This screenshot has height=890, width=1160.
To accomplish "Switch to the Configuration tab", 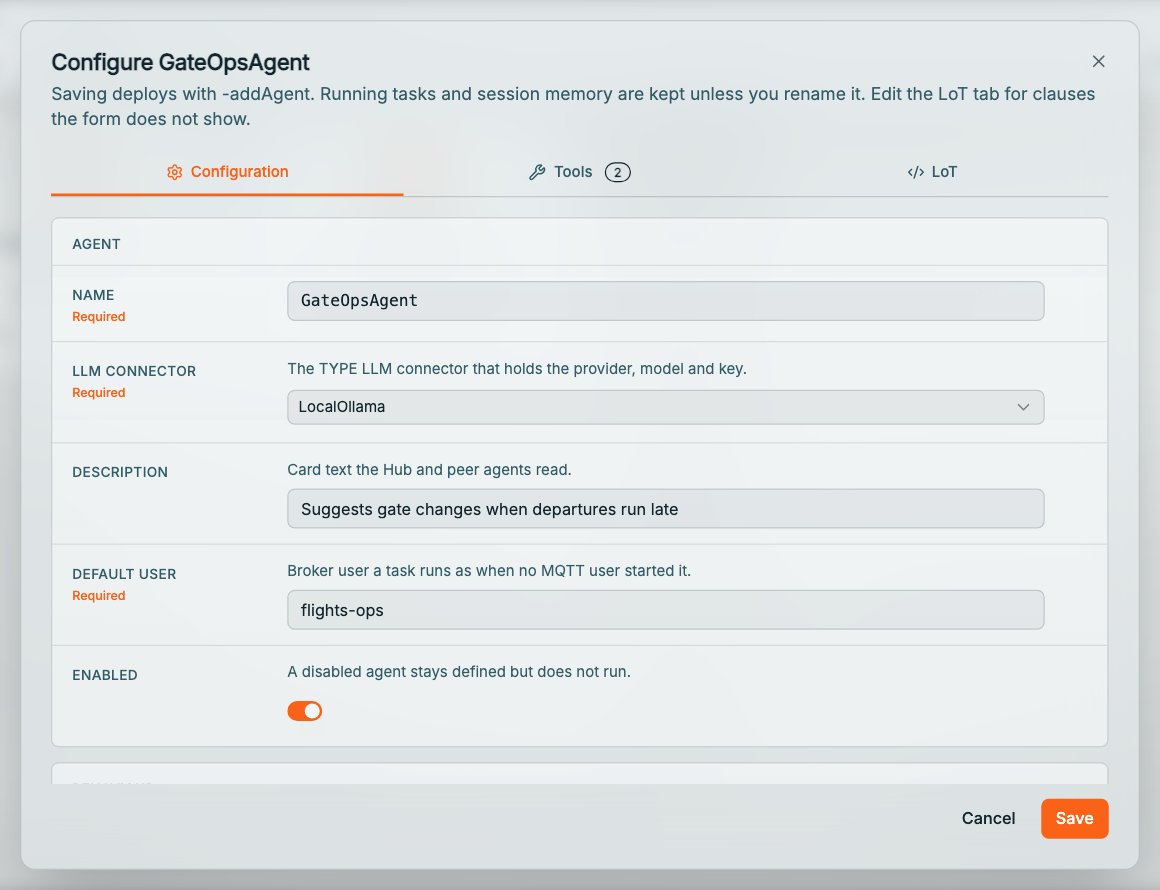I will point(227,172).
